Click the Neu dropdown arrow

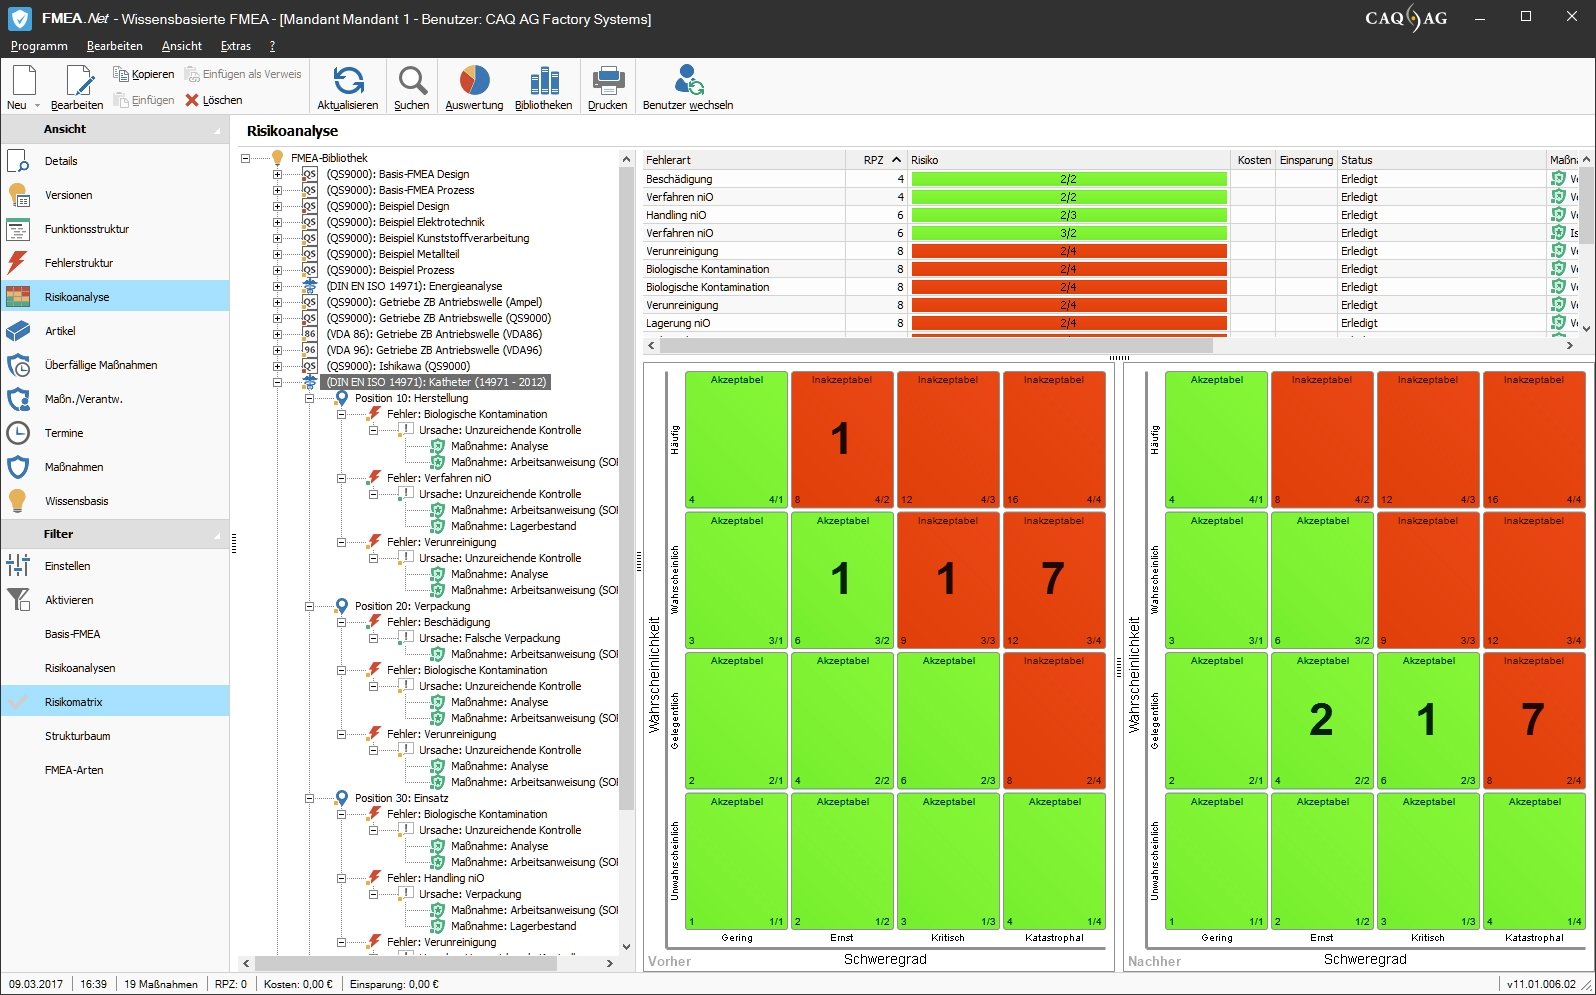[x=37, y=105]
